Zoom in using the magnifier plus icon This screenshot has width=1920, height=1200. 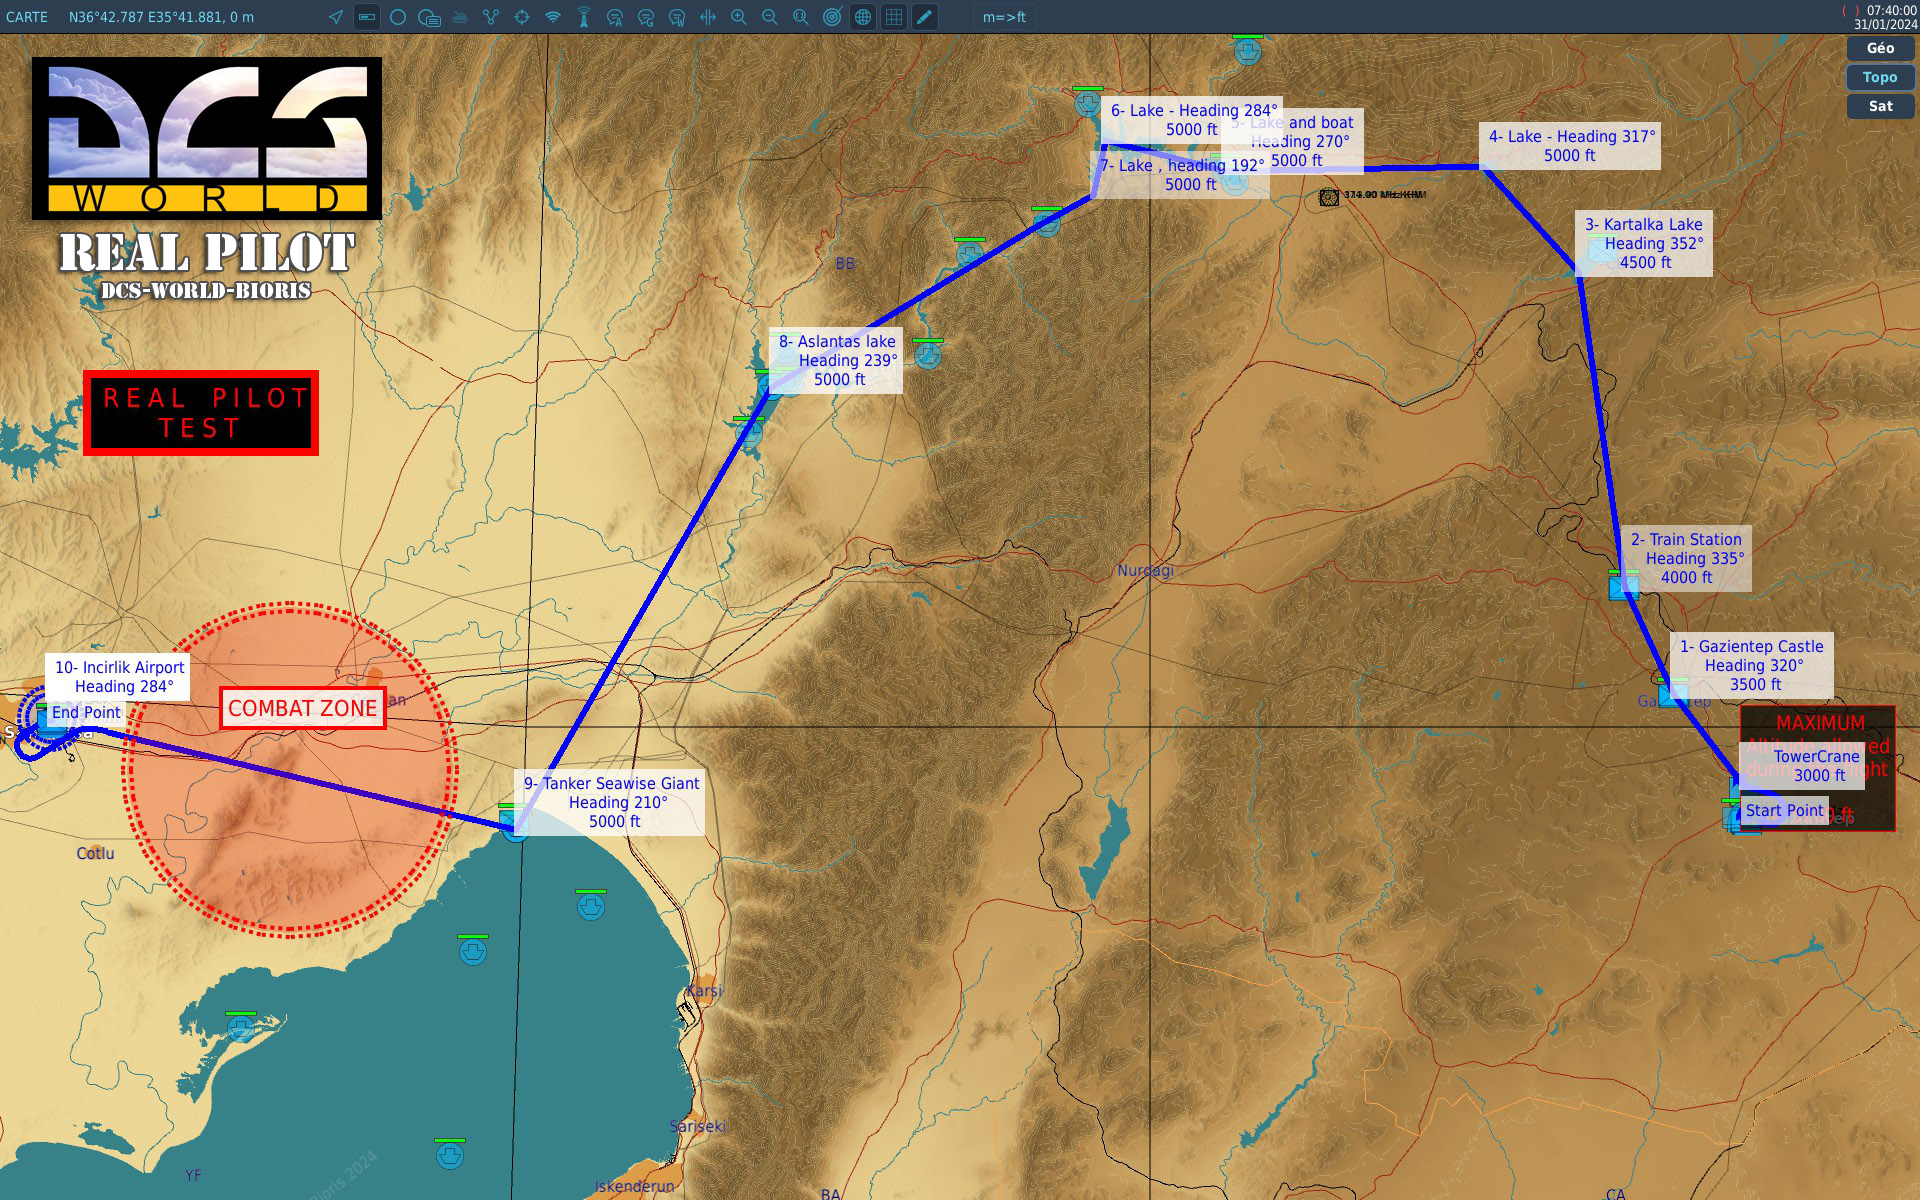tap(739, 17)
